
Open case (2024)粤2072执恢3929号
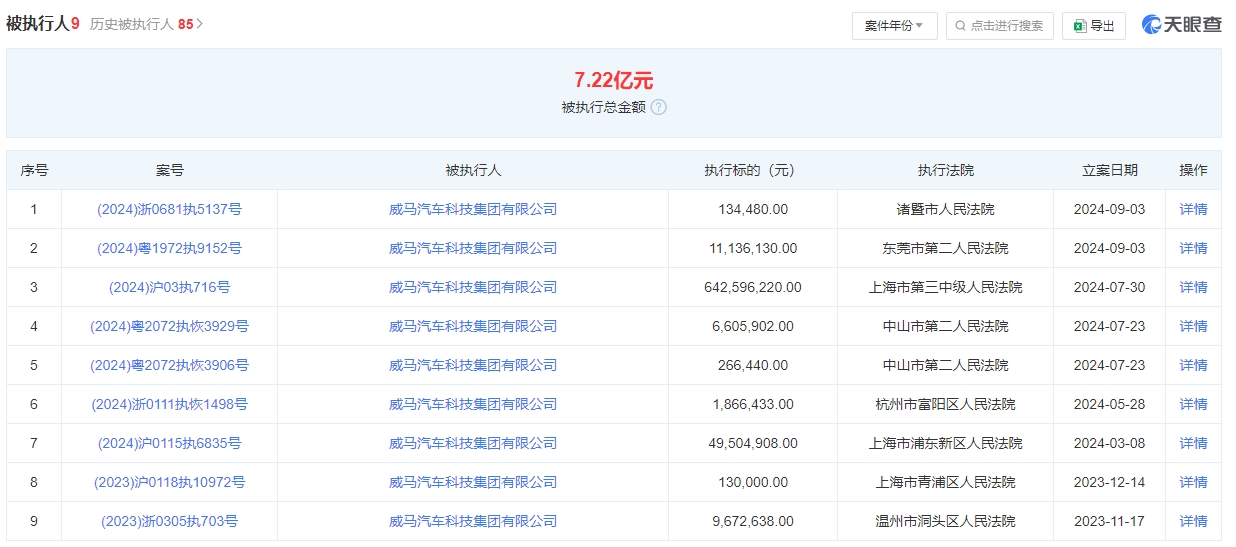(169, 326)
